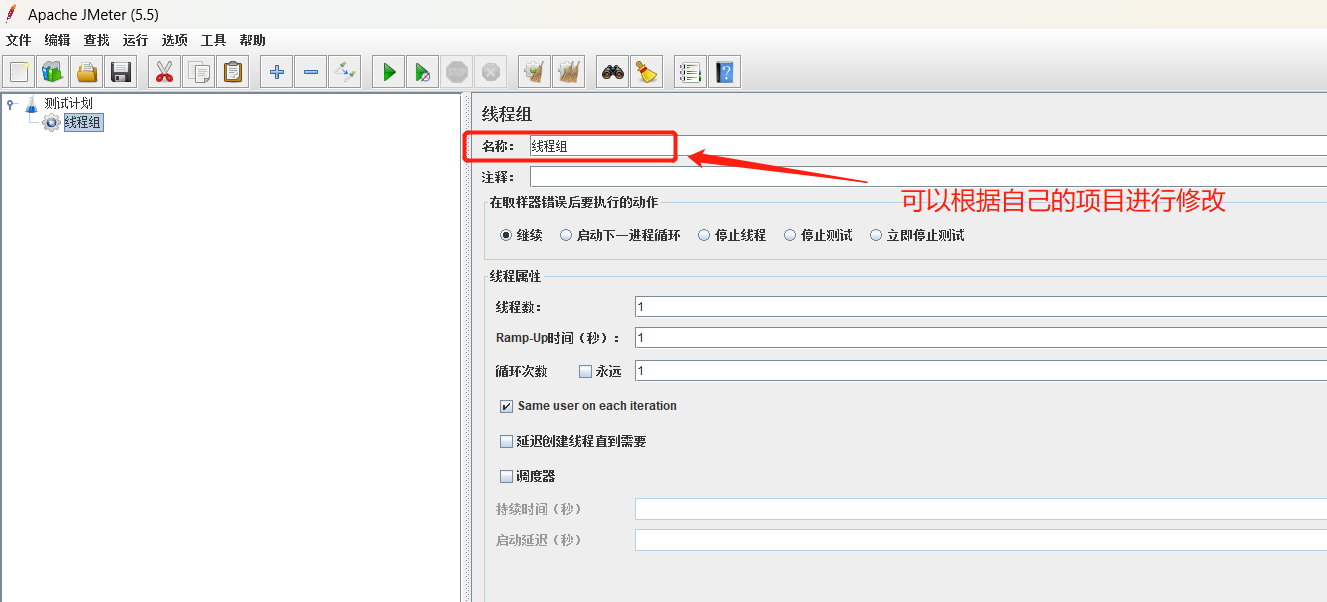Click the 线程属性 section label

(x=515, y=276)
